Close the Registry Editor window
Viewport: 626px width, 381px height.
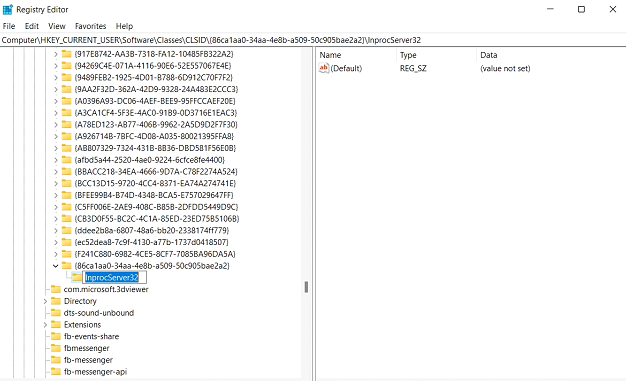(x=613, y=9)
